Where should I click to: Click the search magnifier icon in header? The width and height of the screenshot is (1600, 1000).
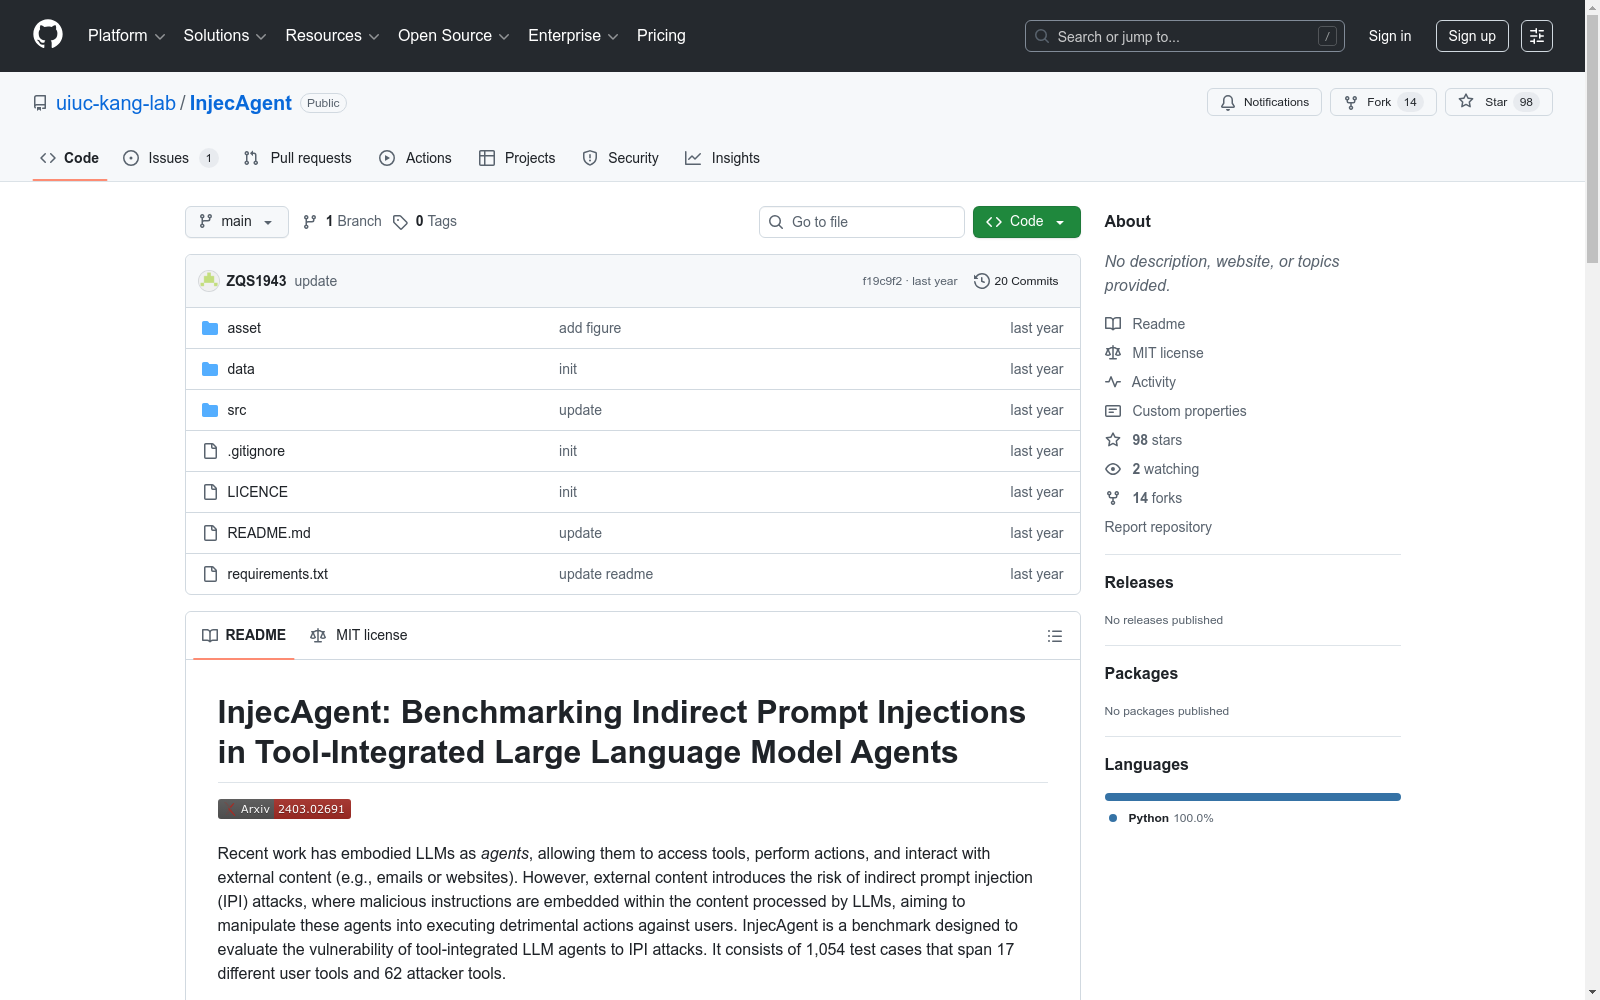coord(1042,36)
